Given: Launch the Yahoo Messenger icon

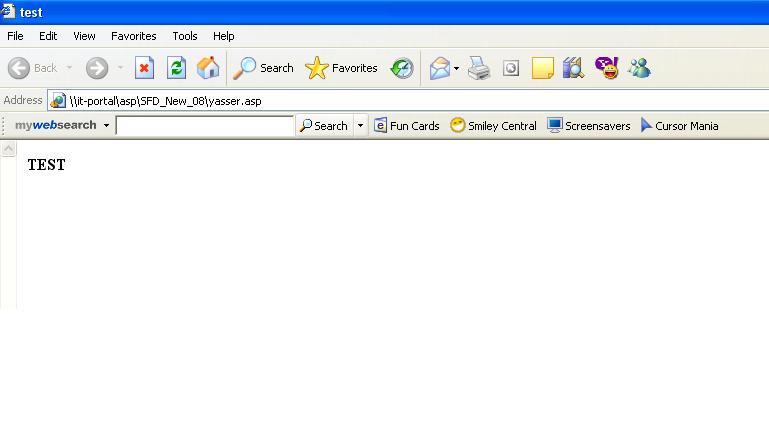Looking at the screenshot, I should pos(607,68).
